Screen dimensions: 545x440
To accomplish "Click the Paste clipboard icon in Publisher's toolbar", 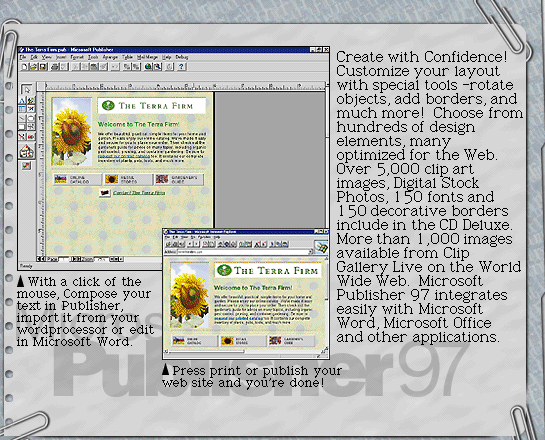I will pyautogui.click(x=94, y=67).
